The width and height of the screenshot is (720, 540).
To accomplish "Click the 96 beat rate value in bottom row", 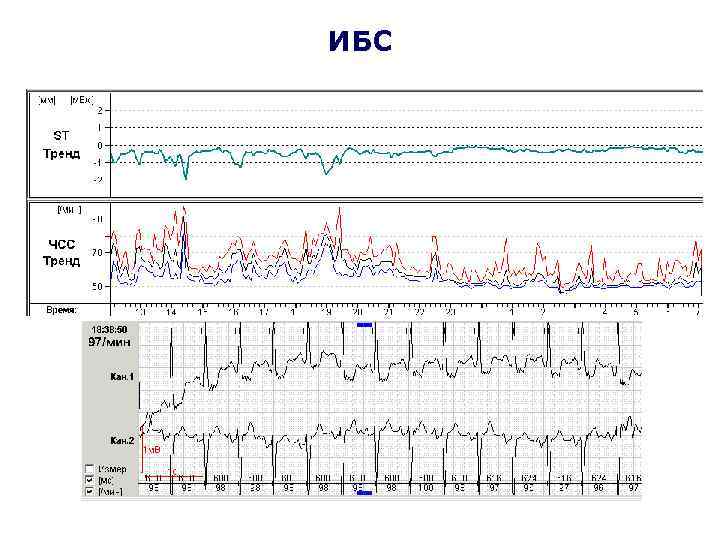I will click(598, 488).
